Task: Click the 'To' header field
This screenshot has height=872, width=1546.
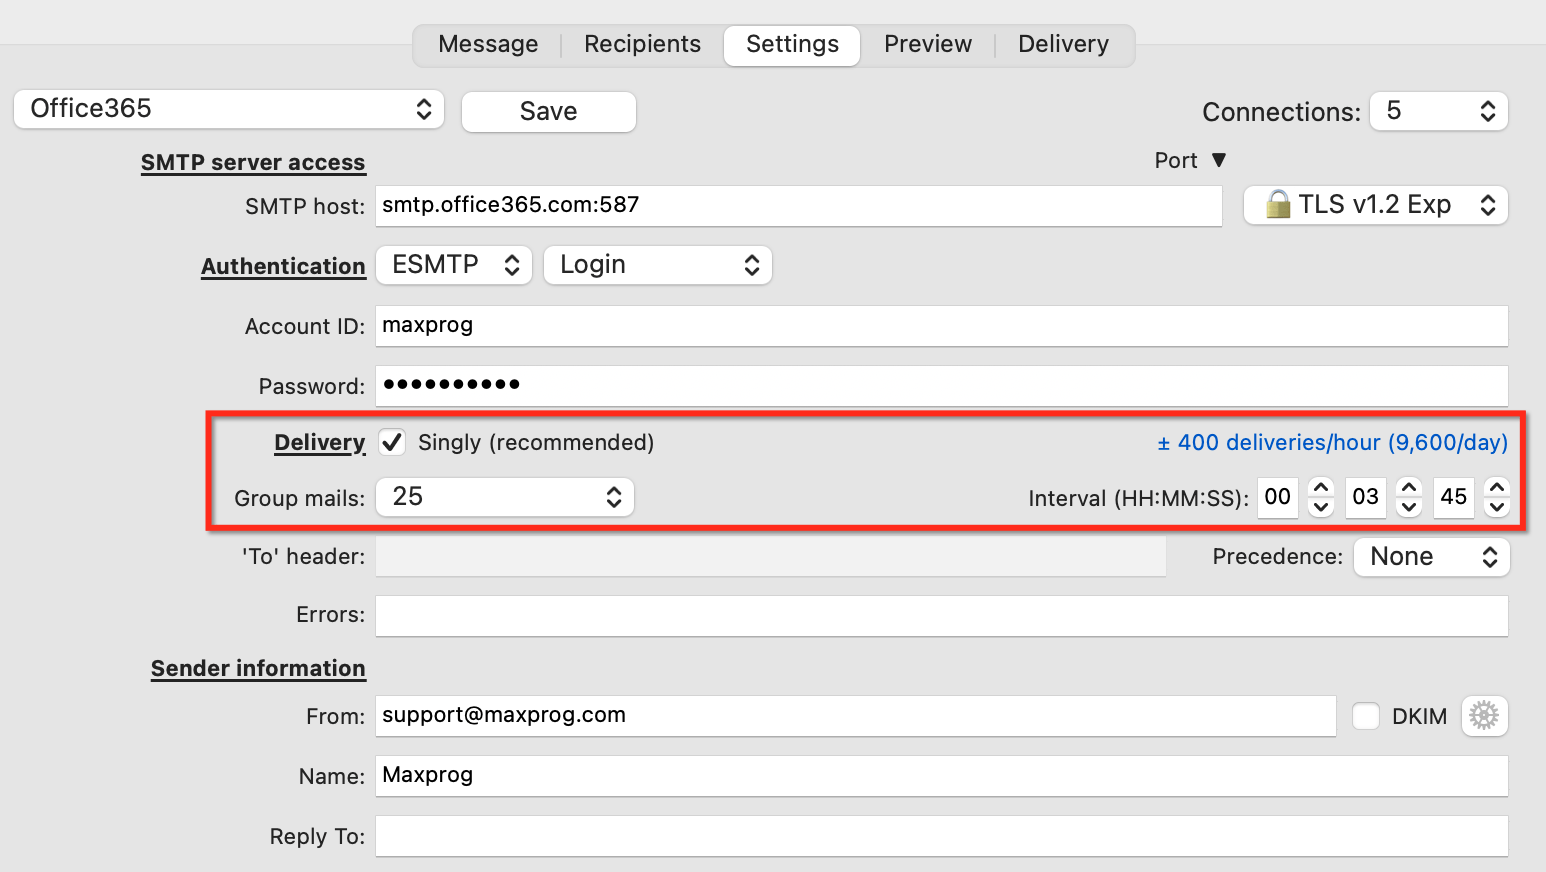Action: [x=771, y=557]
